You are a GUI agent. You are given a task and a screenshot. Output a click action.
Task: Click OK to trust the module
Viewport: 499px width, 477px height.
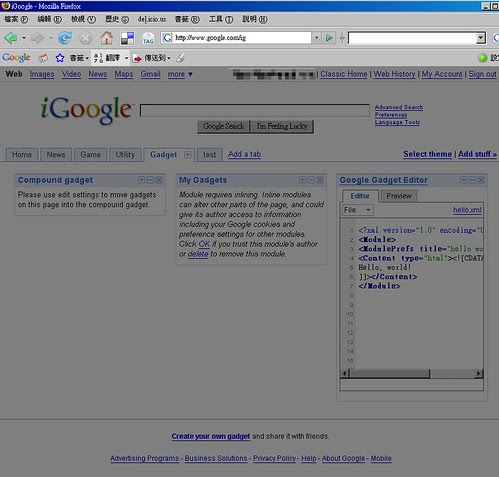pyautogui.click(x=204, y=244)
